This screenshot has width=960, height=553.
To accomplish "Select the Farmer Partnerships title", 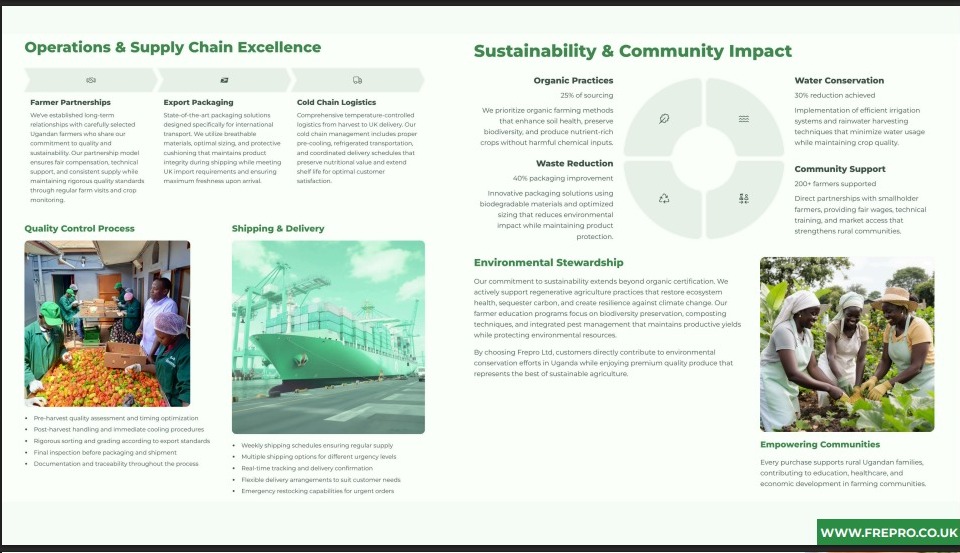I will (71, 102).
